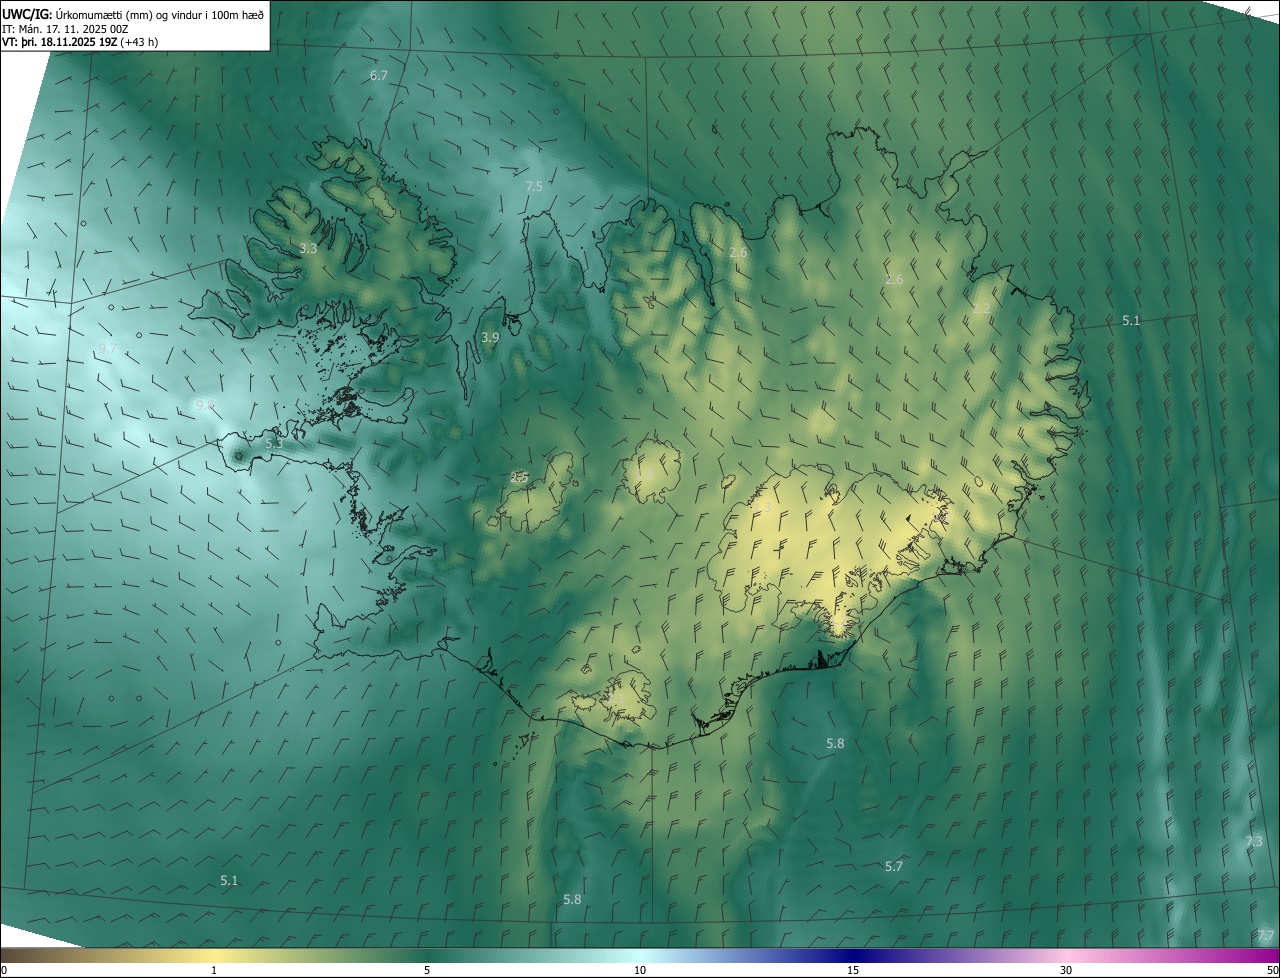The height and width of the screenshot is (978, 1280).
Task: Click the 1 tick on the color scale
Action: click(x=214, y=970)
